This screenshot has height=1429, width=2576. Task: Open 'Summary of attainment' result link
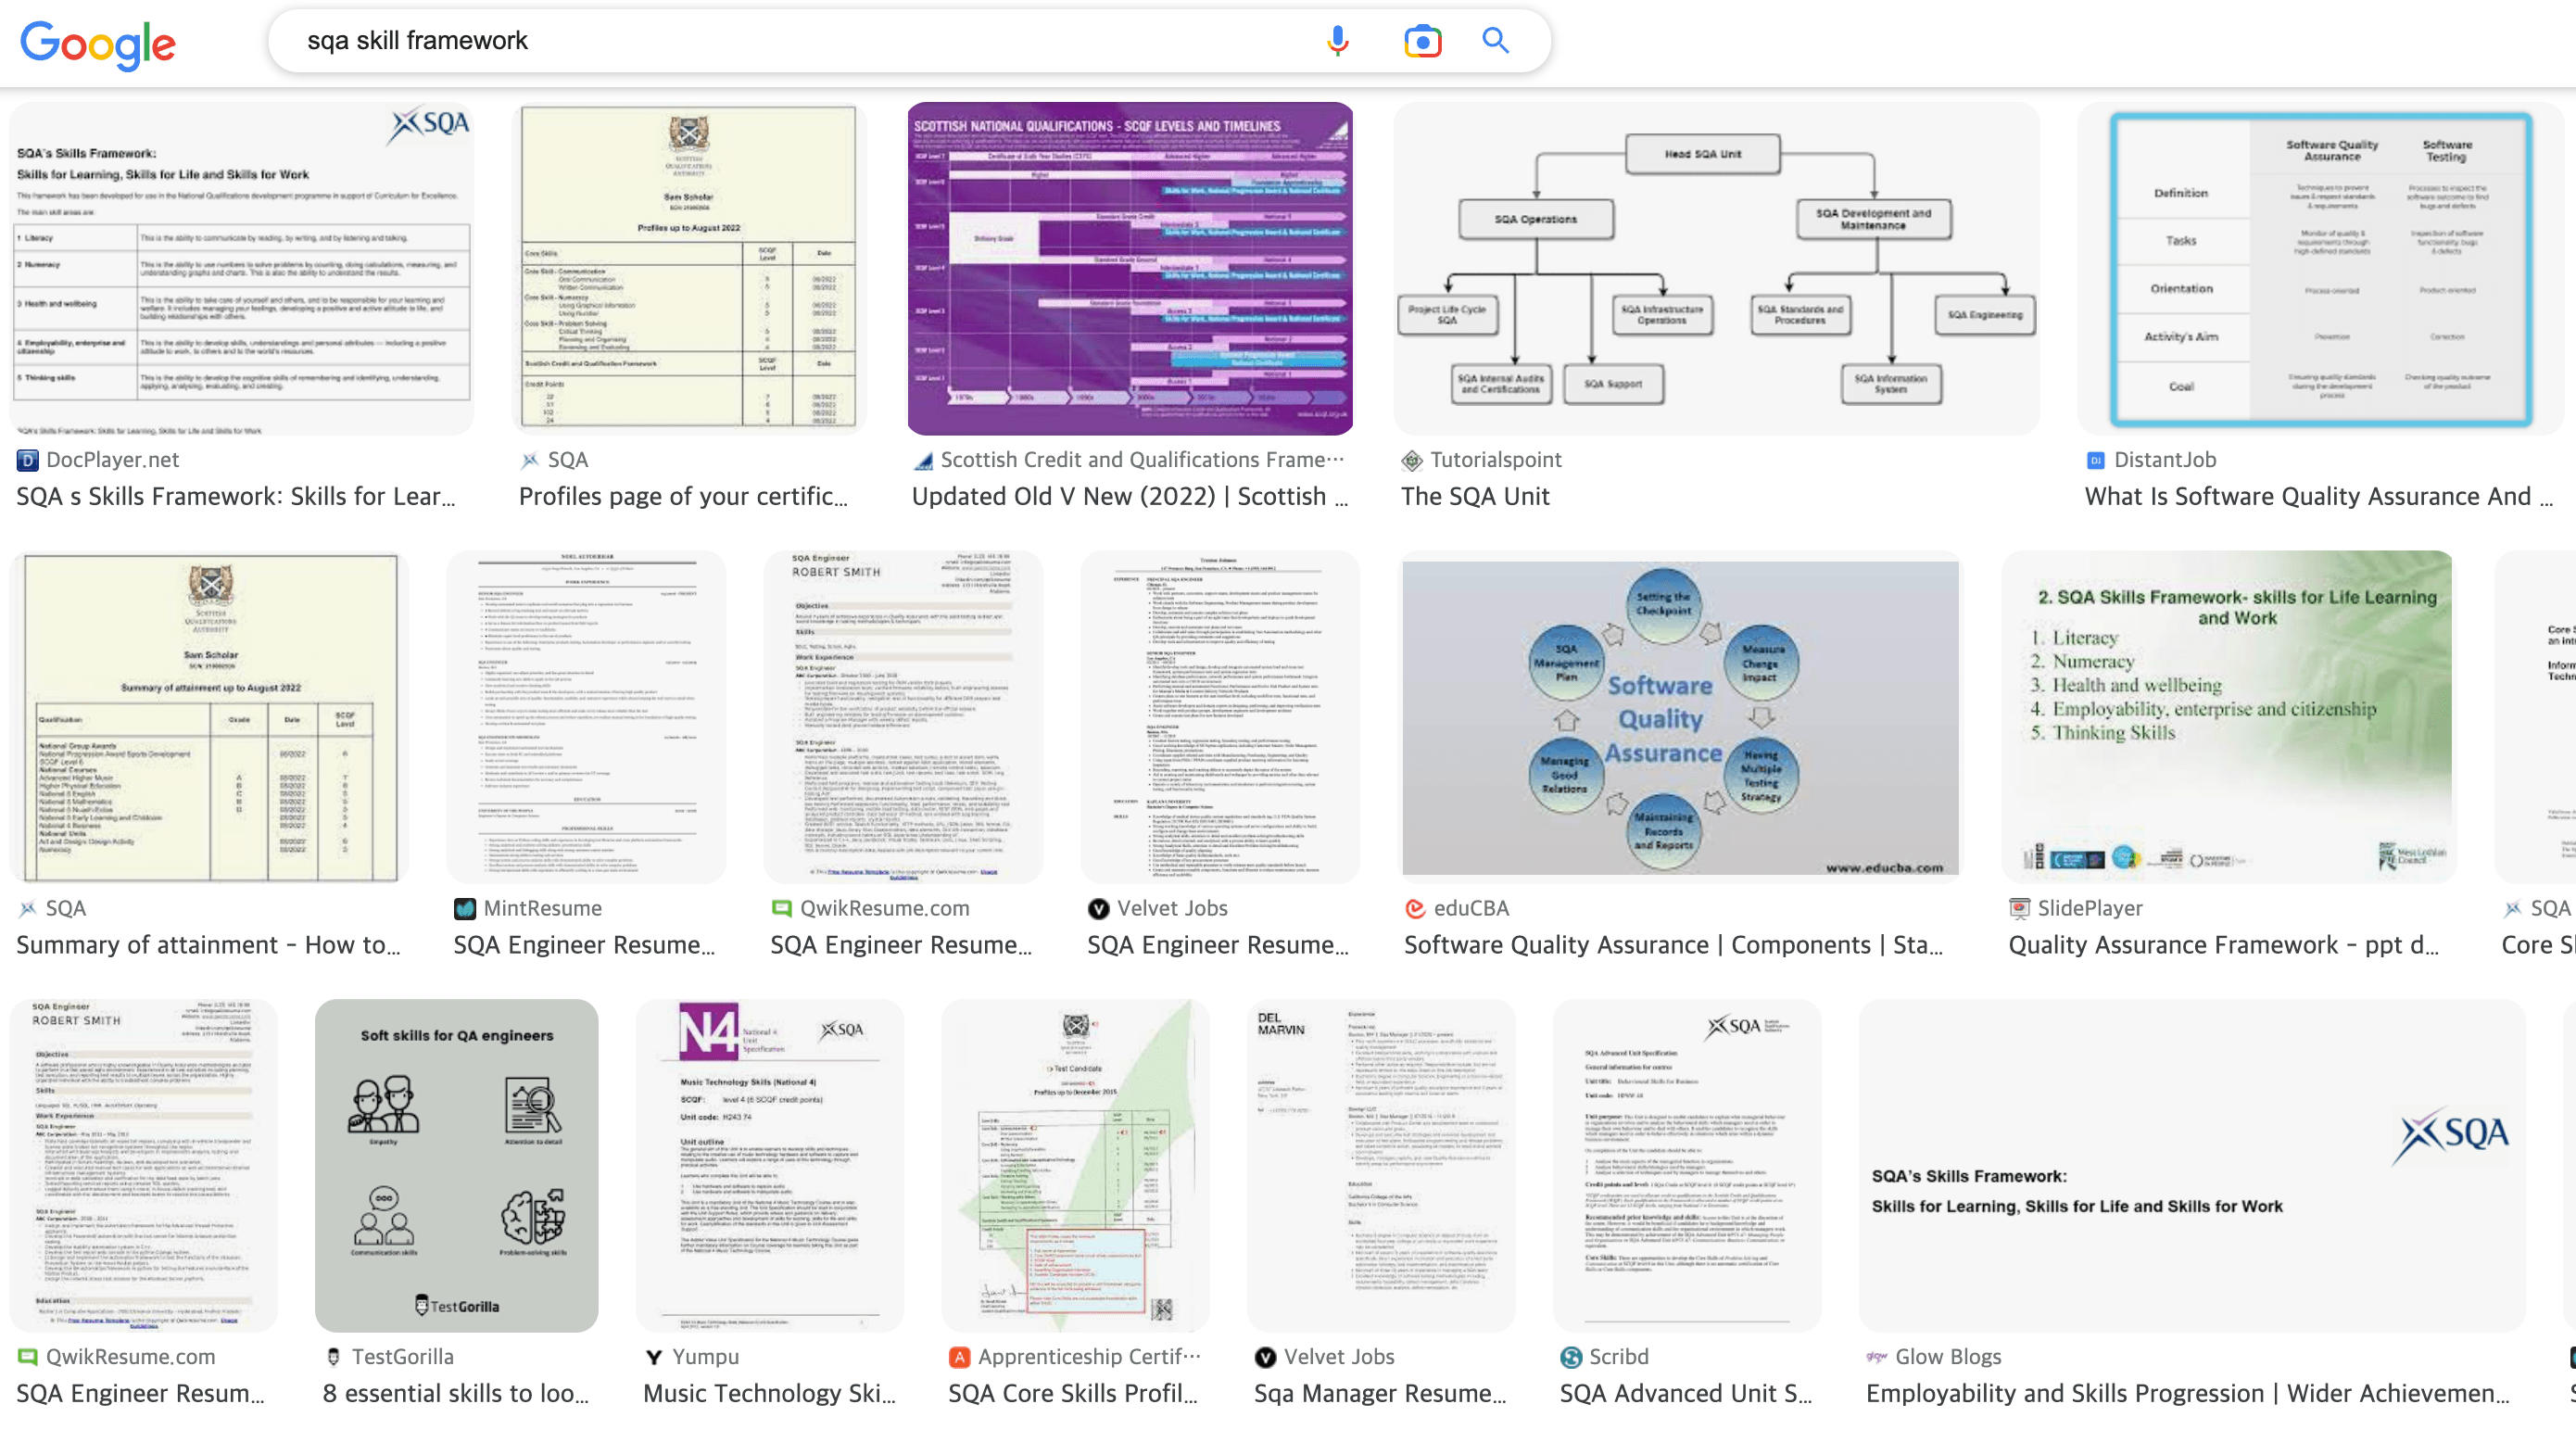point(208,945)
